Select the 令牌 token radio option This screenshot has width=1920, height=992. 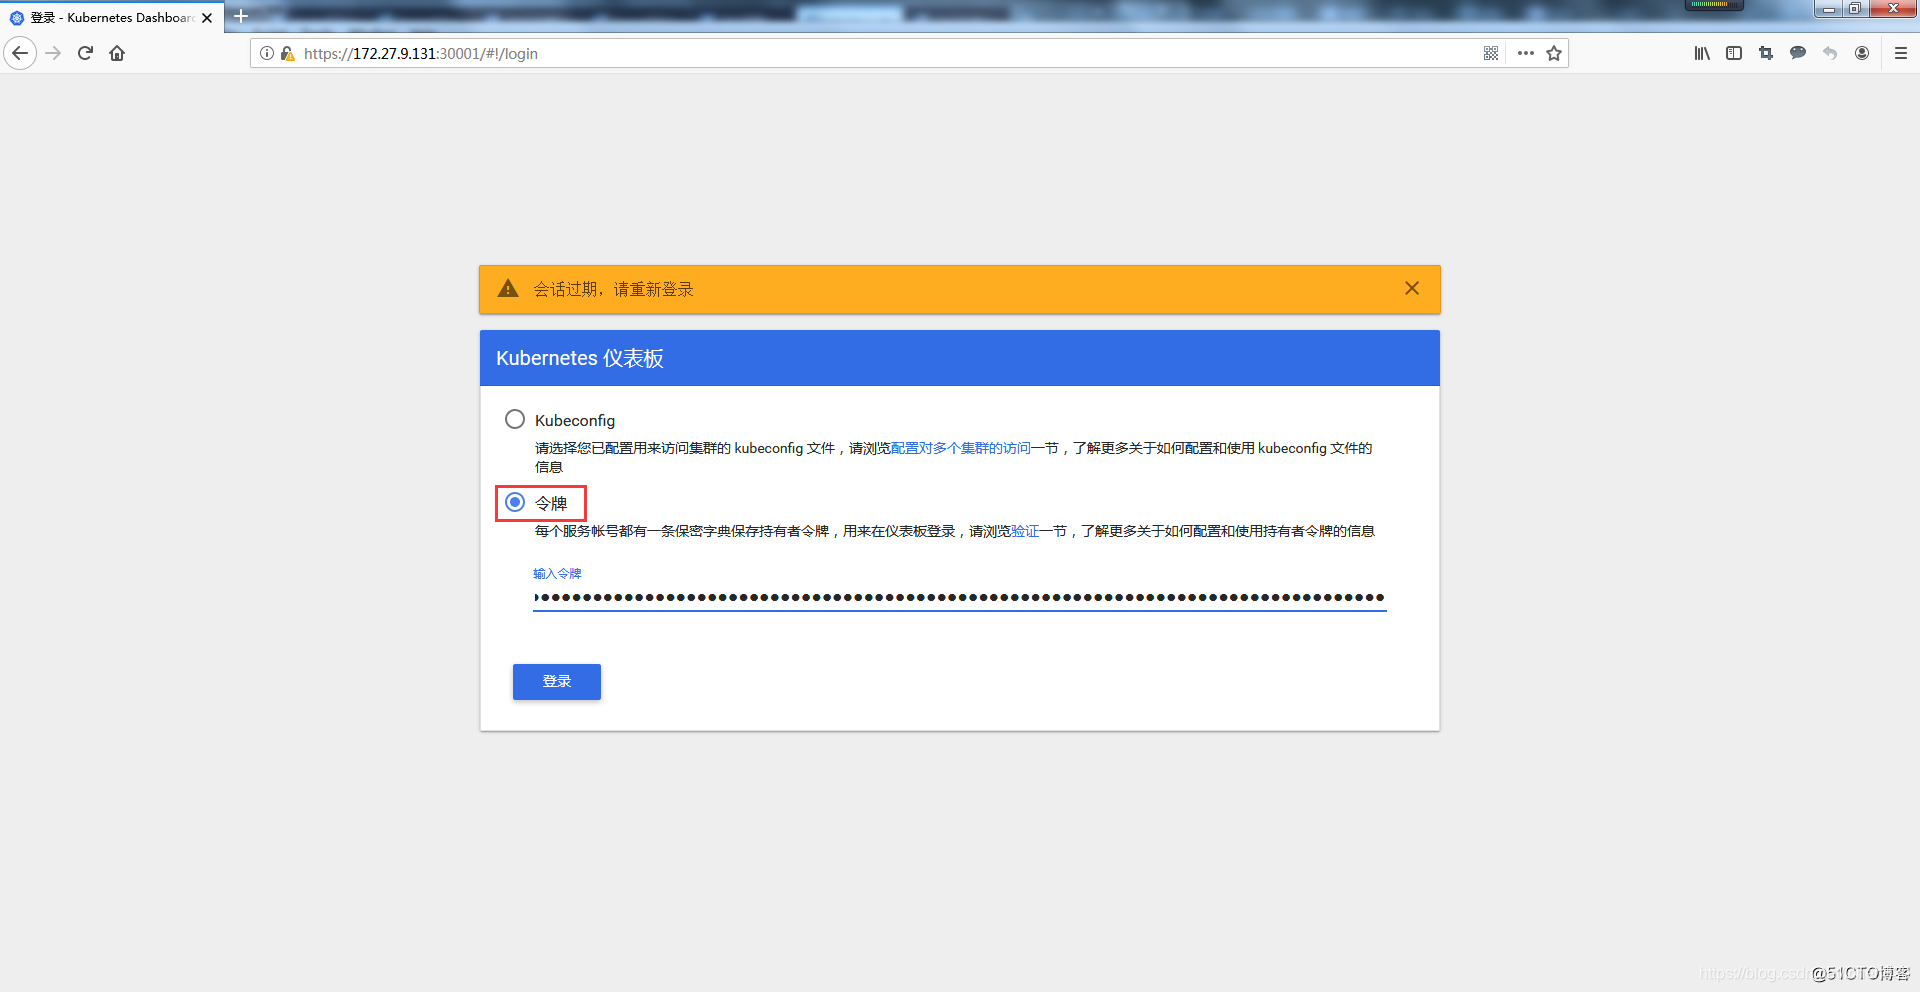coord(515,502)
